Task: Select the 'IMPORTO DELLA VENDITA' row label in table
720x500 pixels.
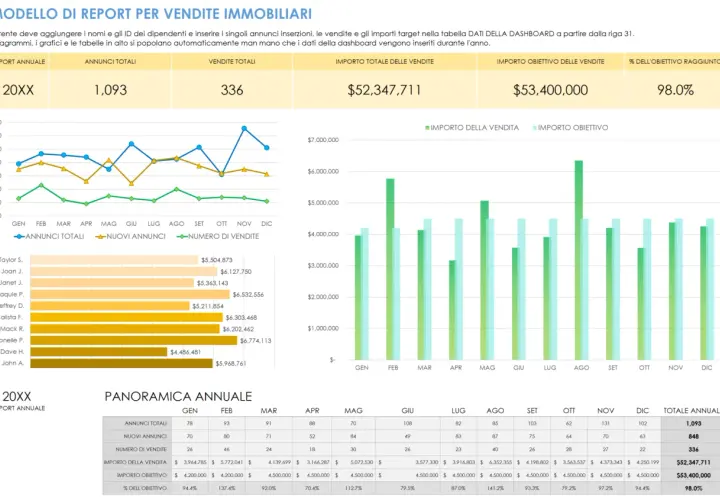Action: point(135,462)
